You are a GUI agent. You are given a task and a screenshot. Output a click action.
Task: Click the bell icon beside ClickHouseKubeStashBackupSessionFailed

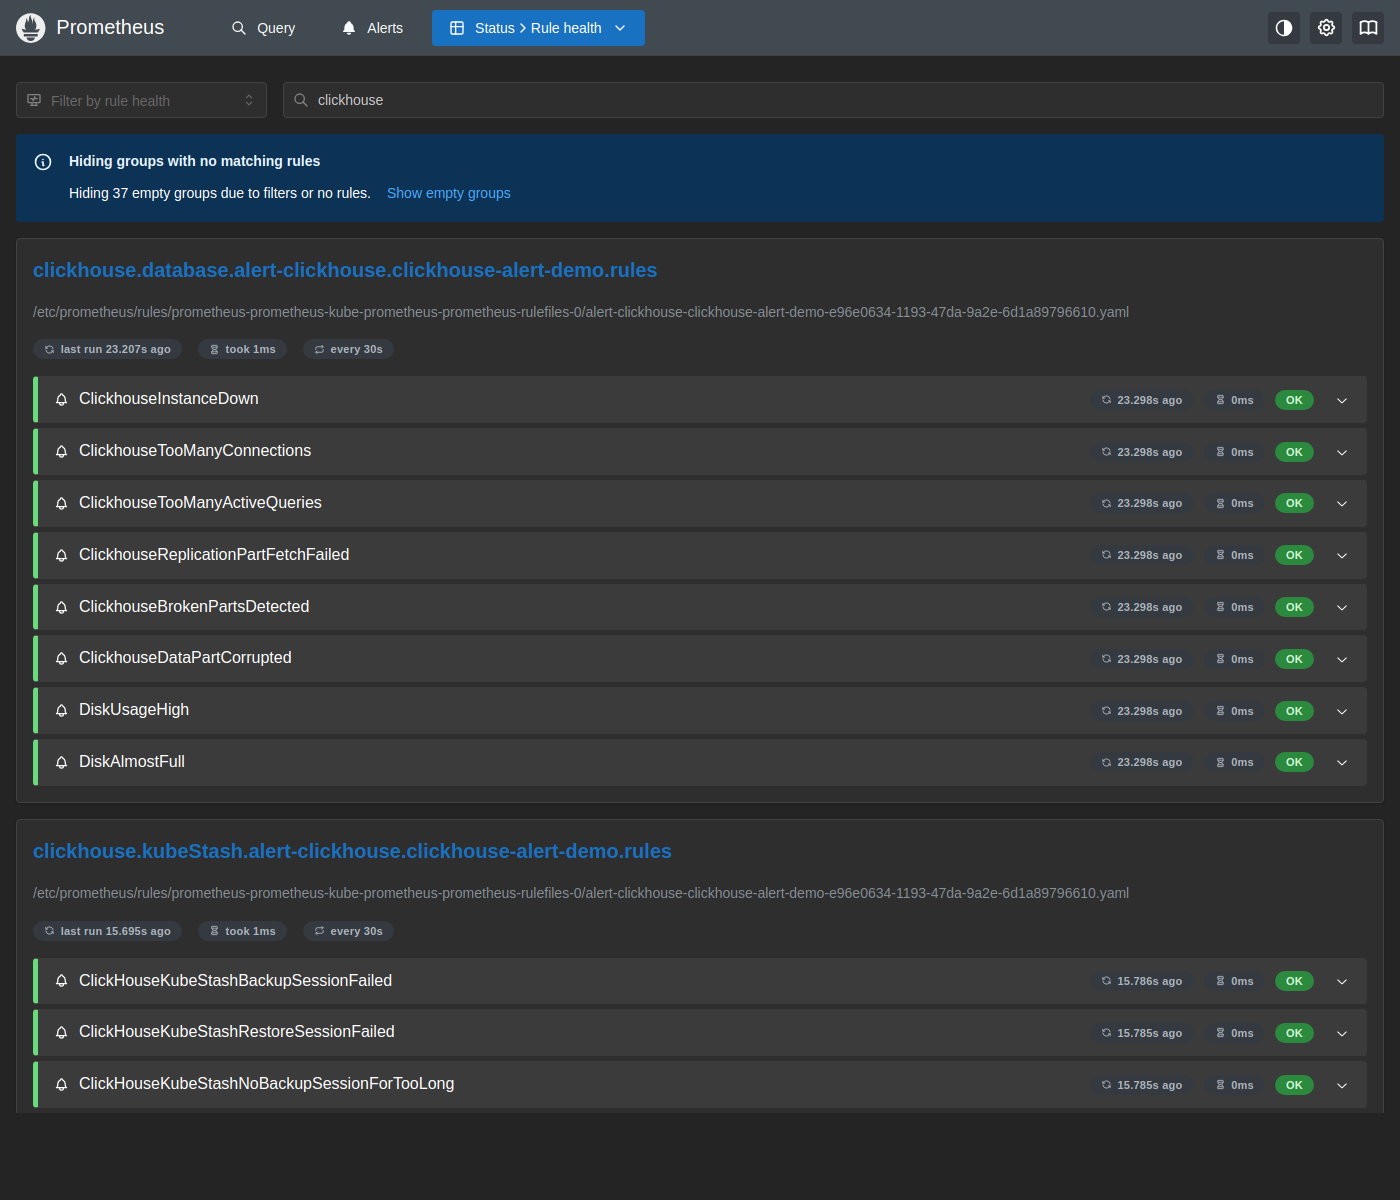pos(61,981)
